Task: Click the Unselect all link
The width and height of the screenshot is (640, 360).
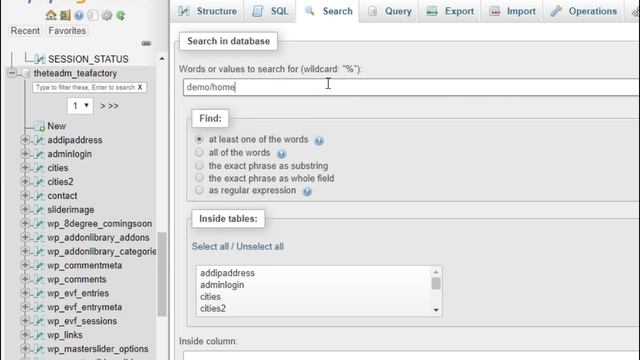Action: click(x=260, y=247)
